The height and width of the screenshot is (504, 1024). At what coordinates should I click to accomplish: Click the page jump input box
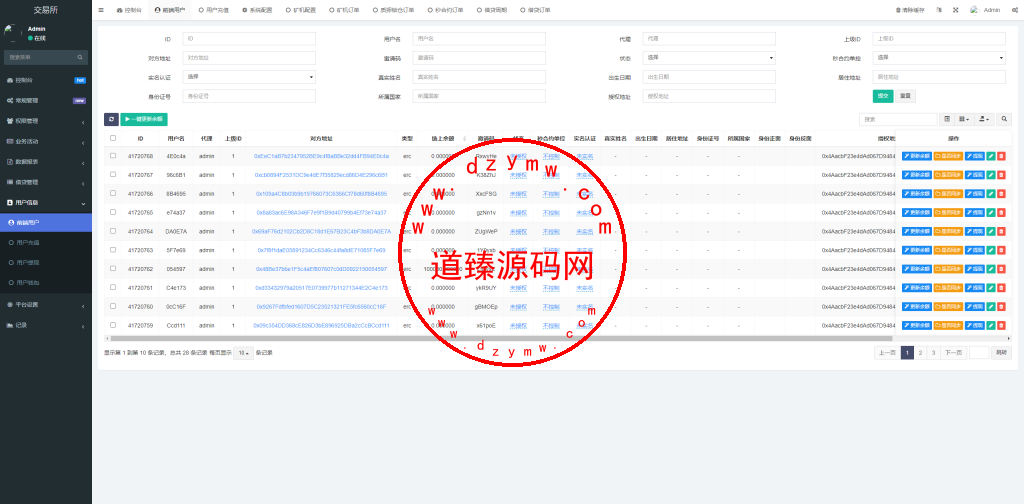pyautogui.click(x=979, y=353)
